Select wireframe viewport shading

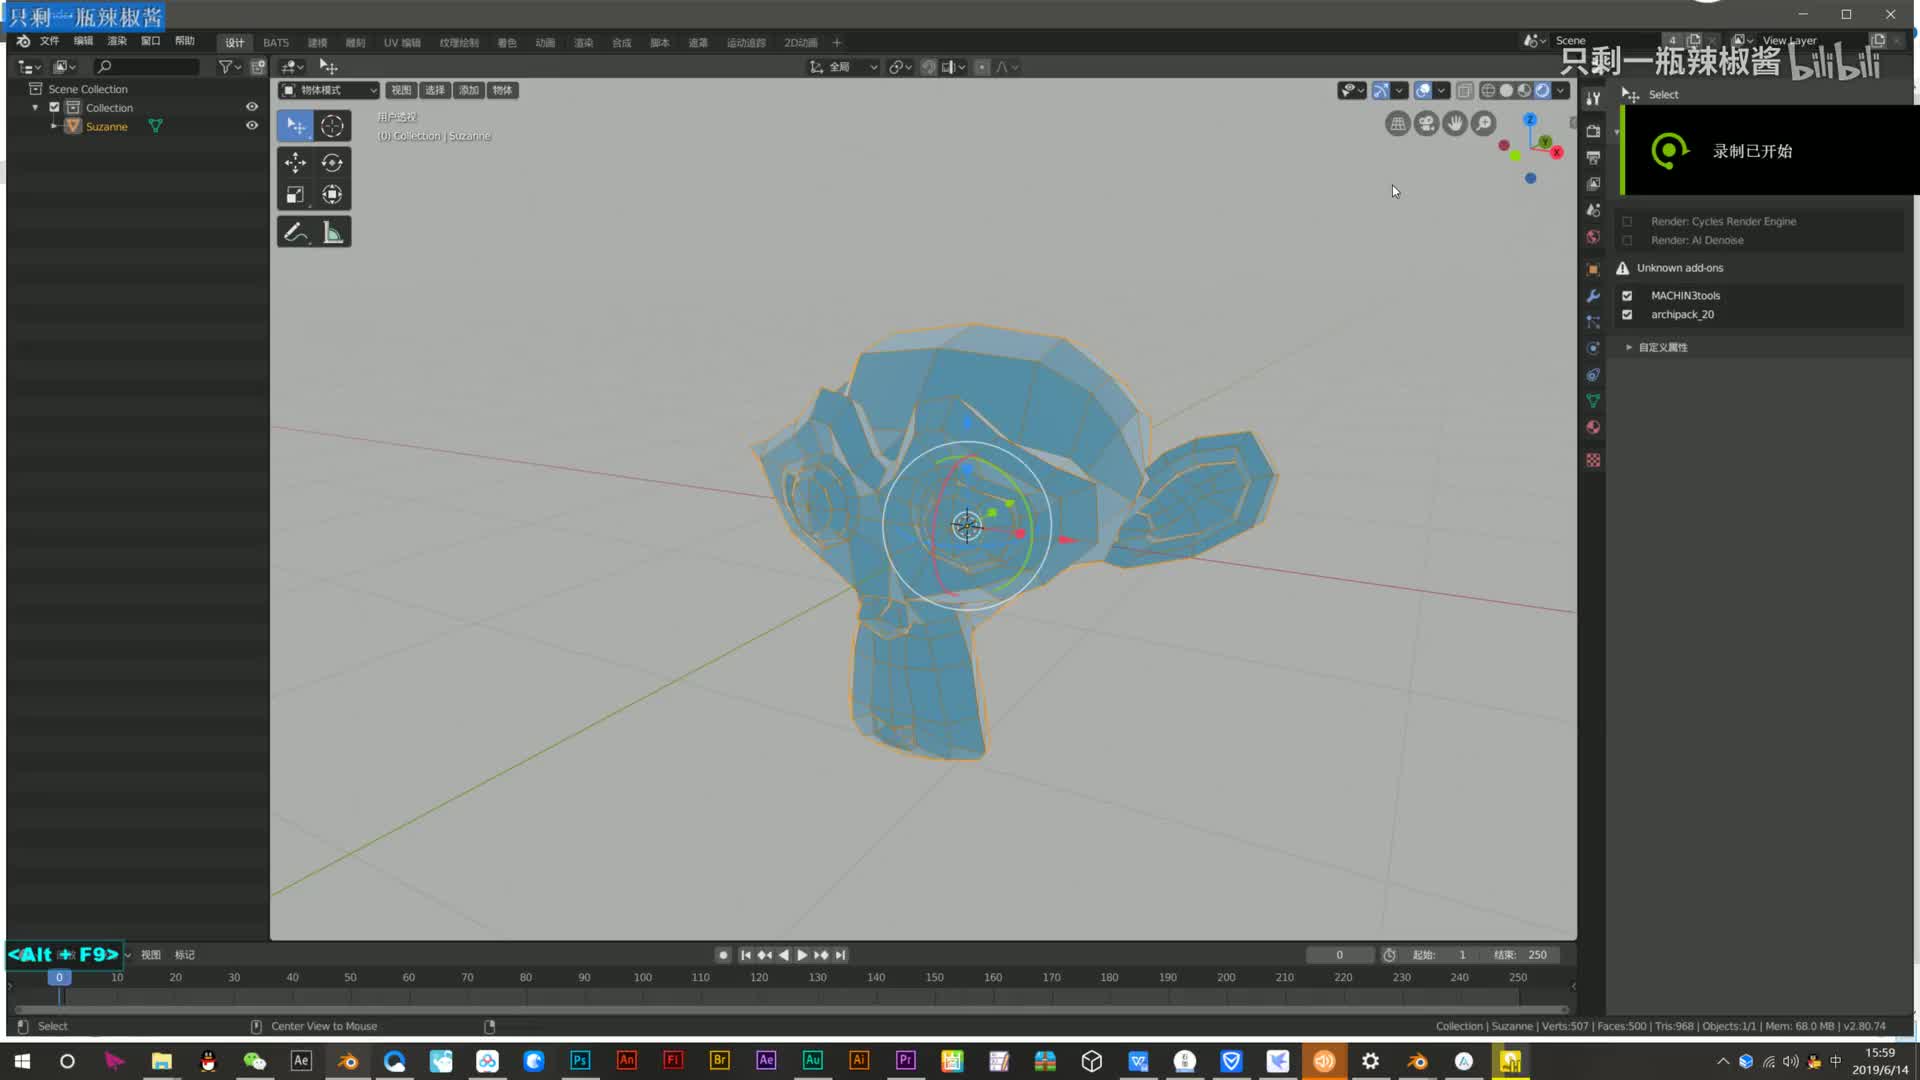click(1488, 91)
